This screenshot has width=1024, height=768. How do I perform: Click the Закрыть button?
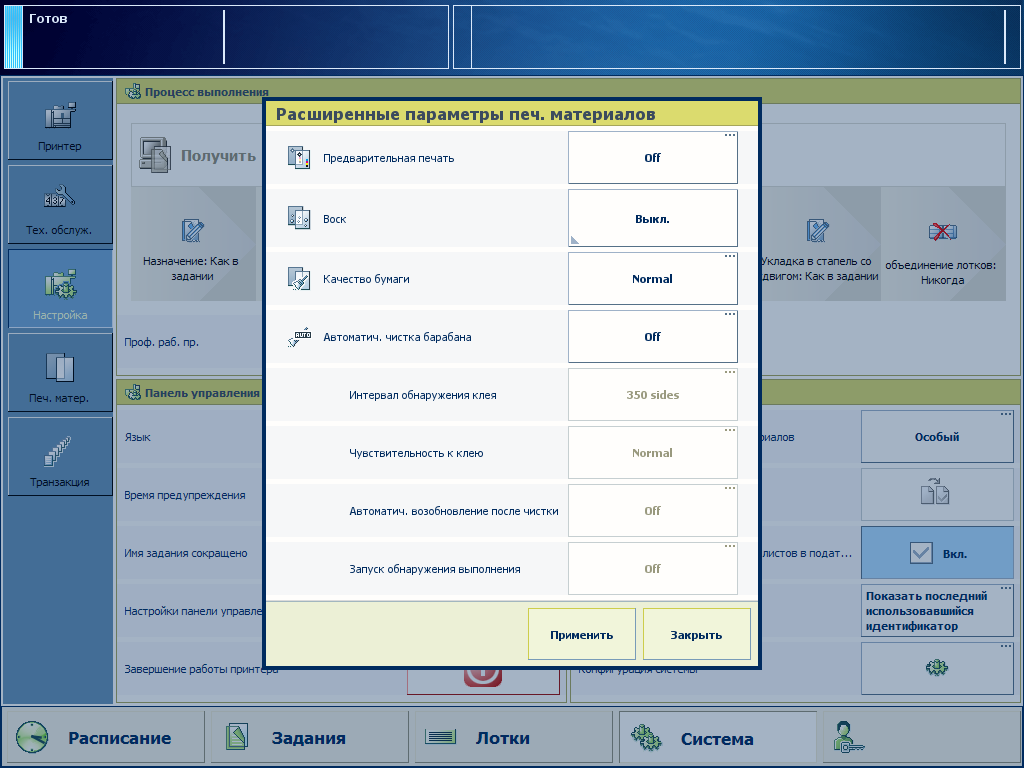click(696, 635)
